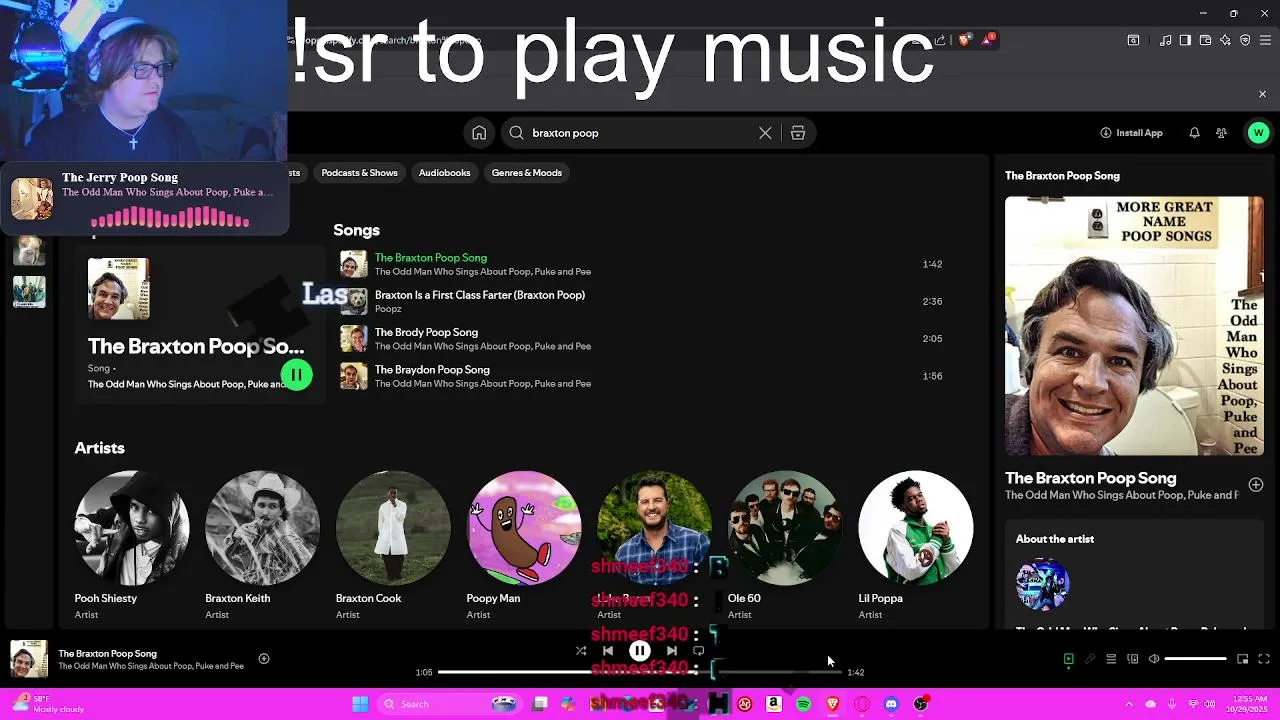Add Braxton Poop Song to Liked Songs in right panel
The height and width of the screenshot is (720, 1280).
[x=1256, y=485]
